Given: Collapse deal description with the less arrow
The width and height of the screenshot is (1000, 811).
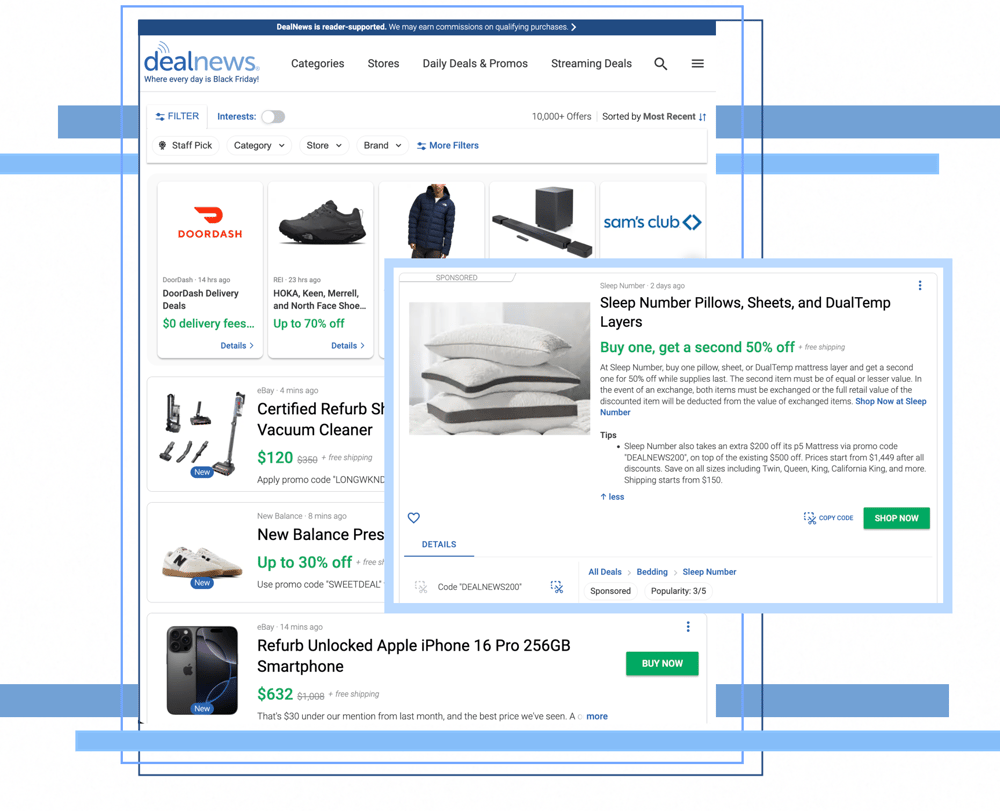Looking at the screenshot, I should coord(611,496).
